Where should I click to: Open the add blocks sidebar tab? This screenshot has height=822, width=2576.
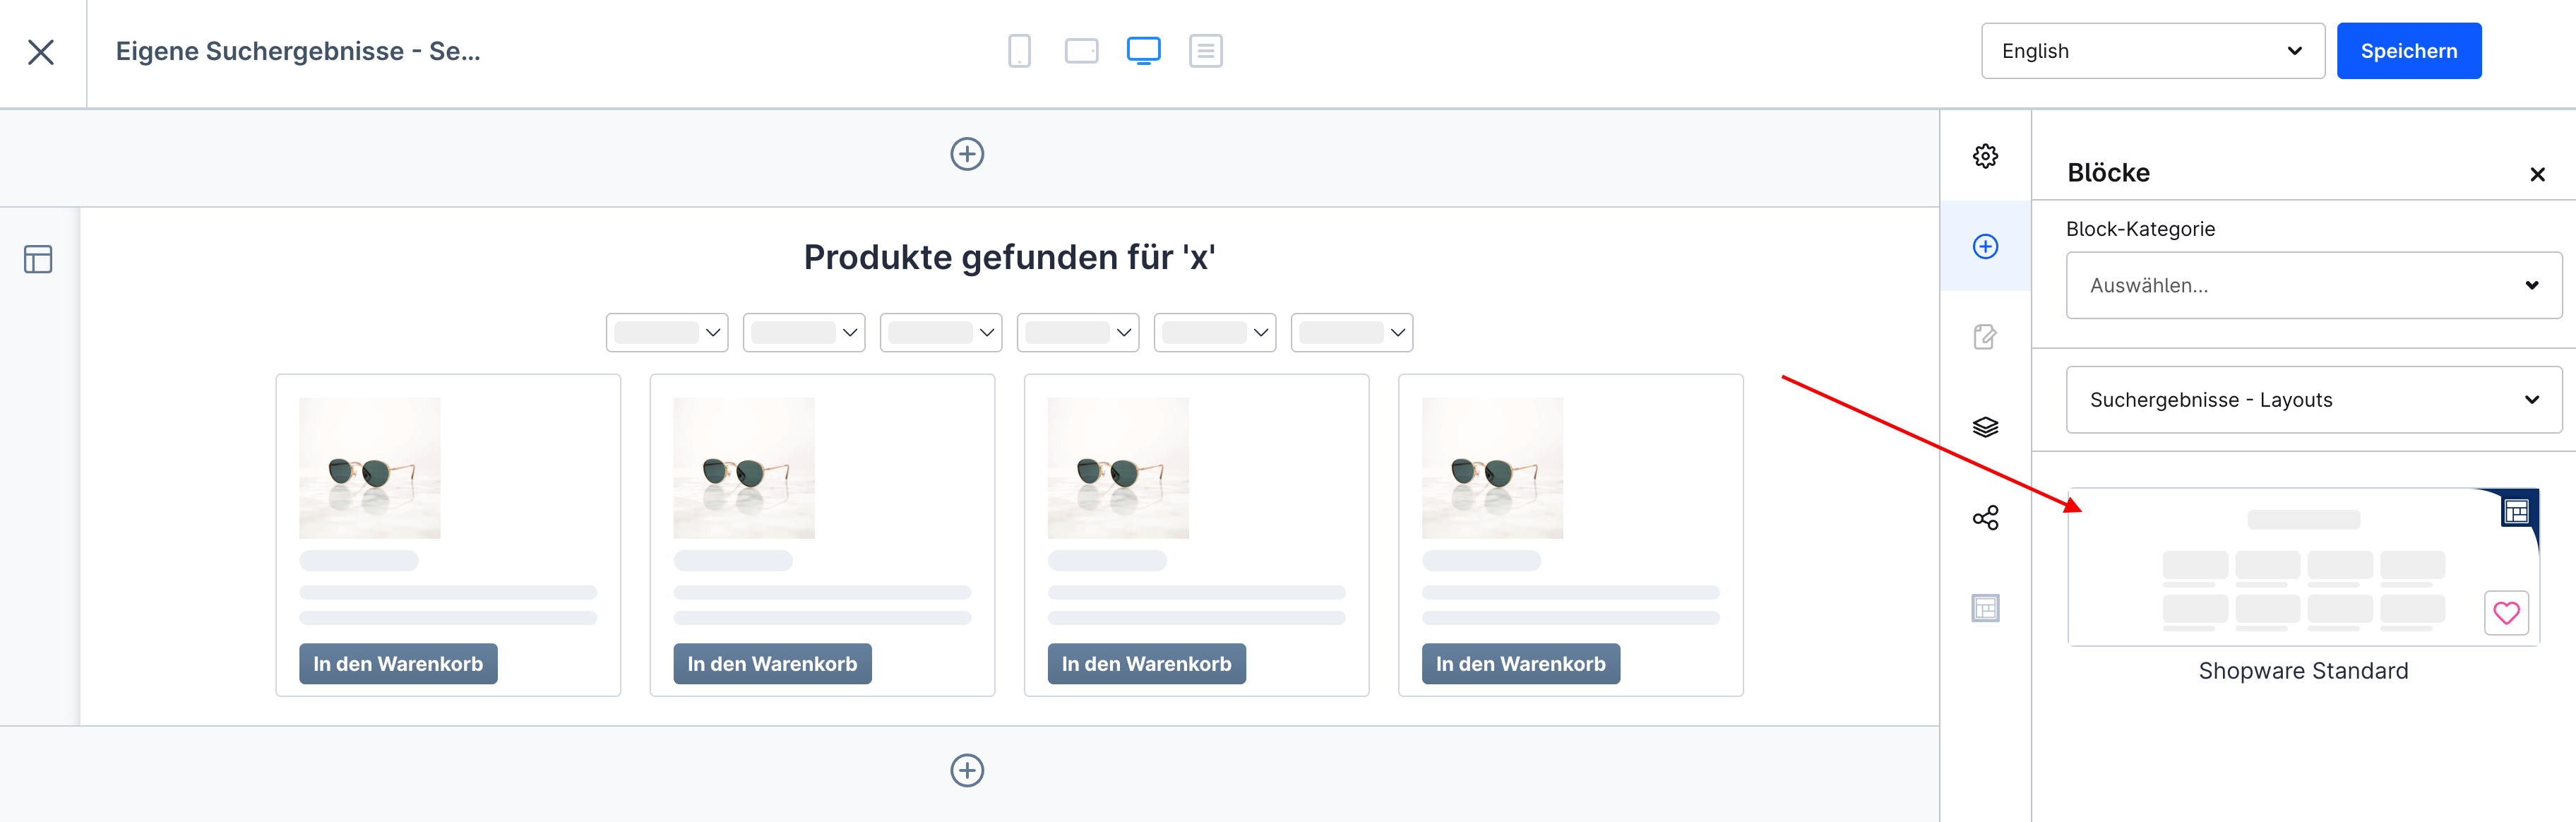pos(1985,247)
